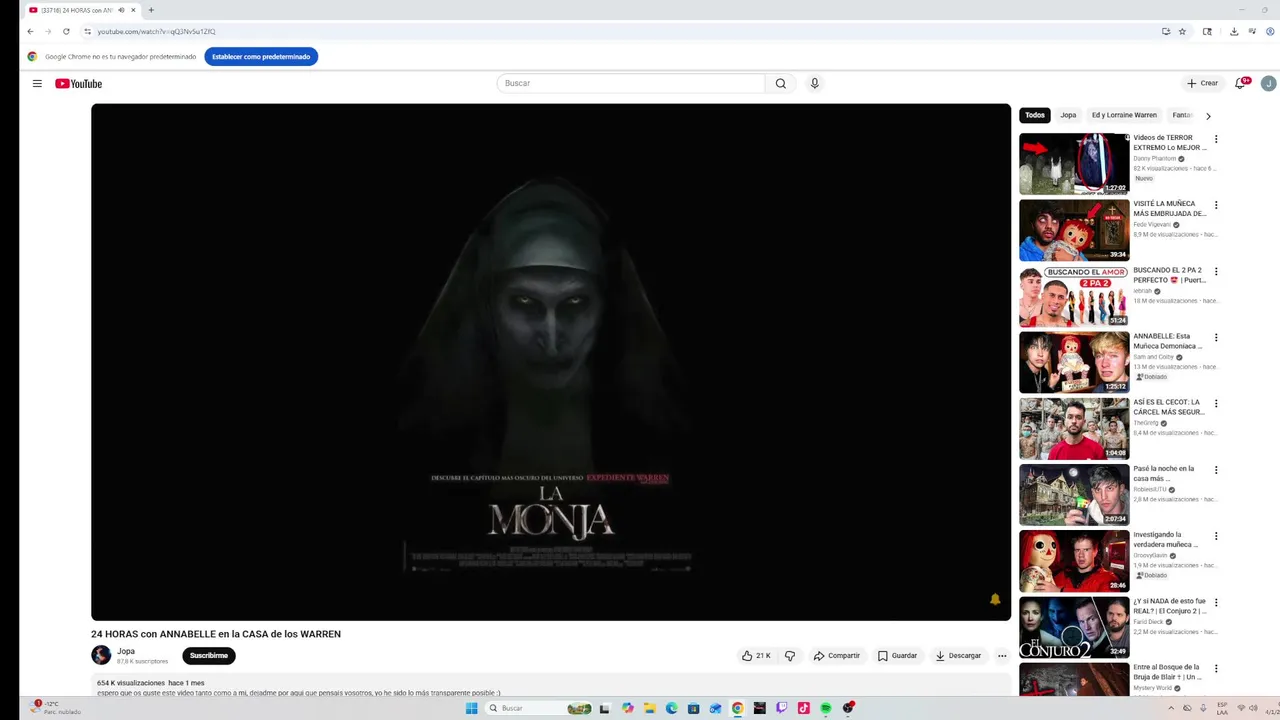Screen dimensions: 1280x720
Task: Open the ASÍ ES EL CECOT thumbnail
Action: 1074,429
